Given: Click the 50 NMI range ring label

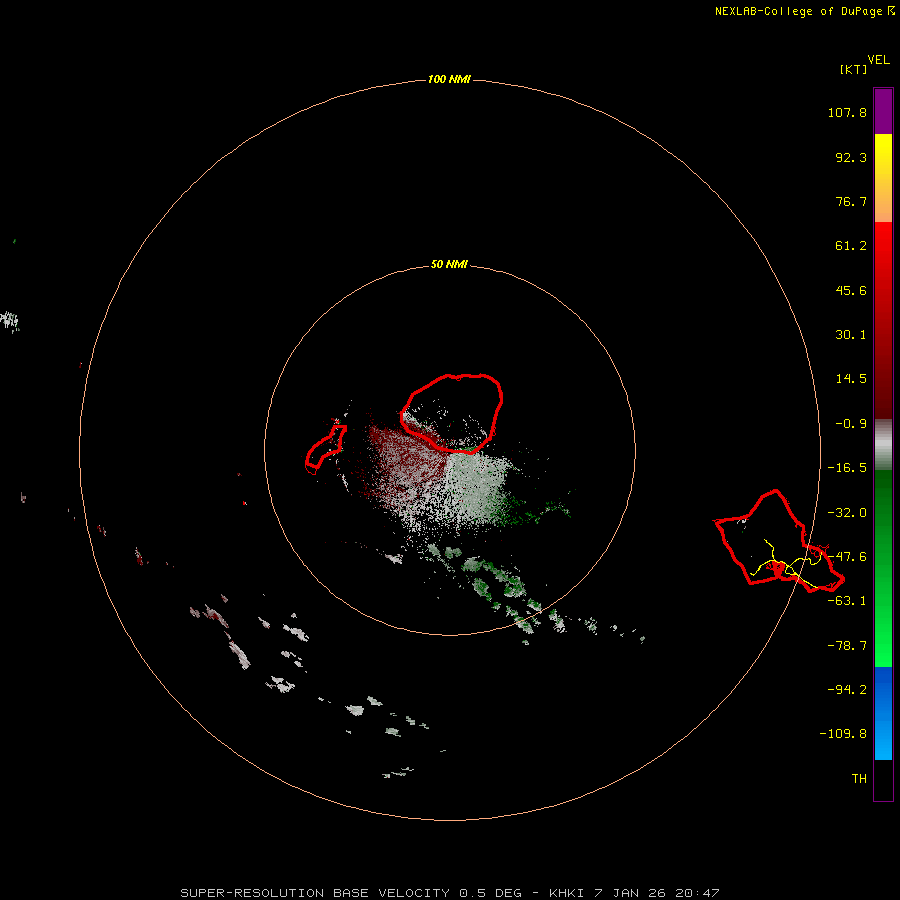Looking at the screenshot, I should pos(449,264).
